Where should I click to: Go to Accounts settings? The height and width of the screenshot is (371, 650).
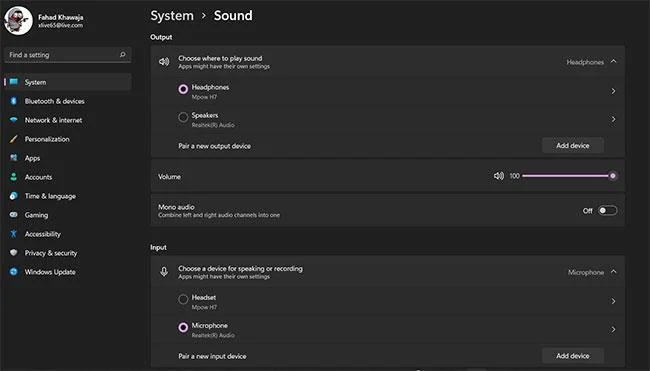[x=68, y=177]
